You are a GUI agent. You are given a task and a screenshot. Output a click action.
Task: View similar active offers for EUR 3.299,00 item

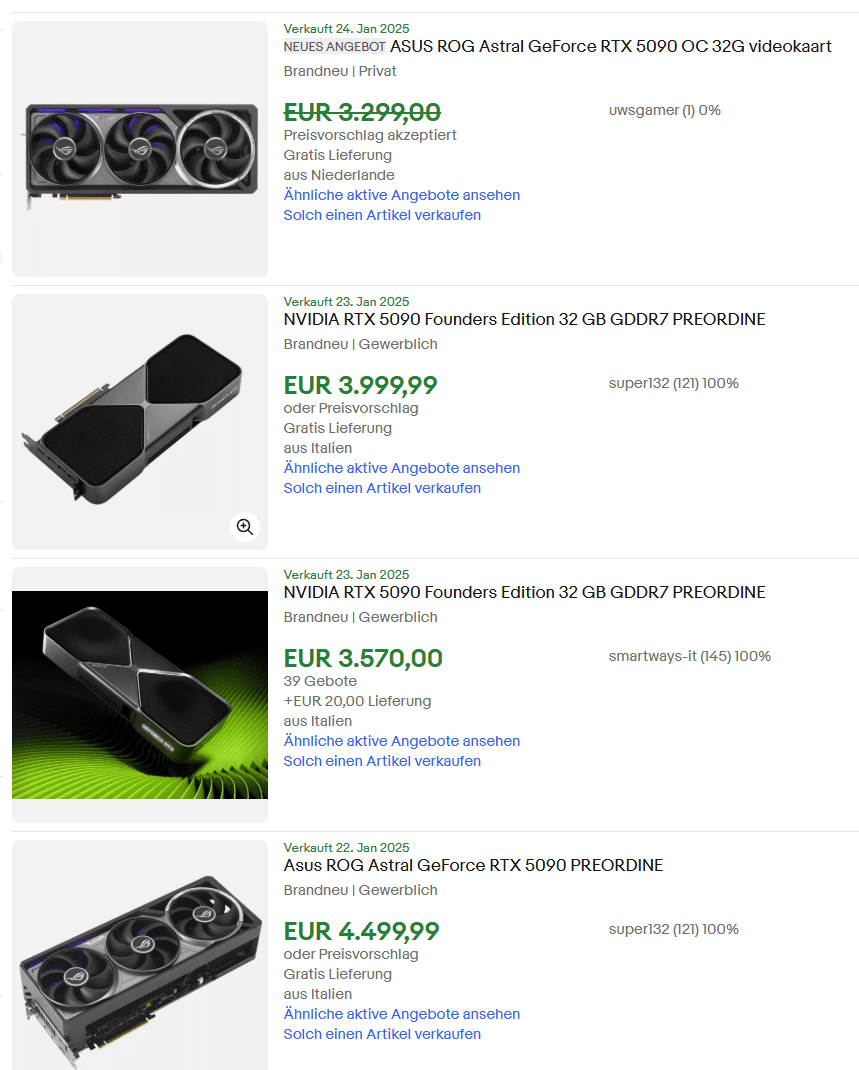pyautogui.click(x=401, y=195)
